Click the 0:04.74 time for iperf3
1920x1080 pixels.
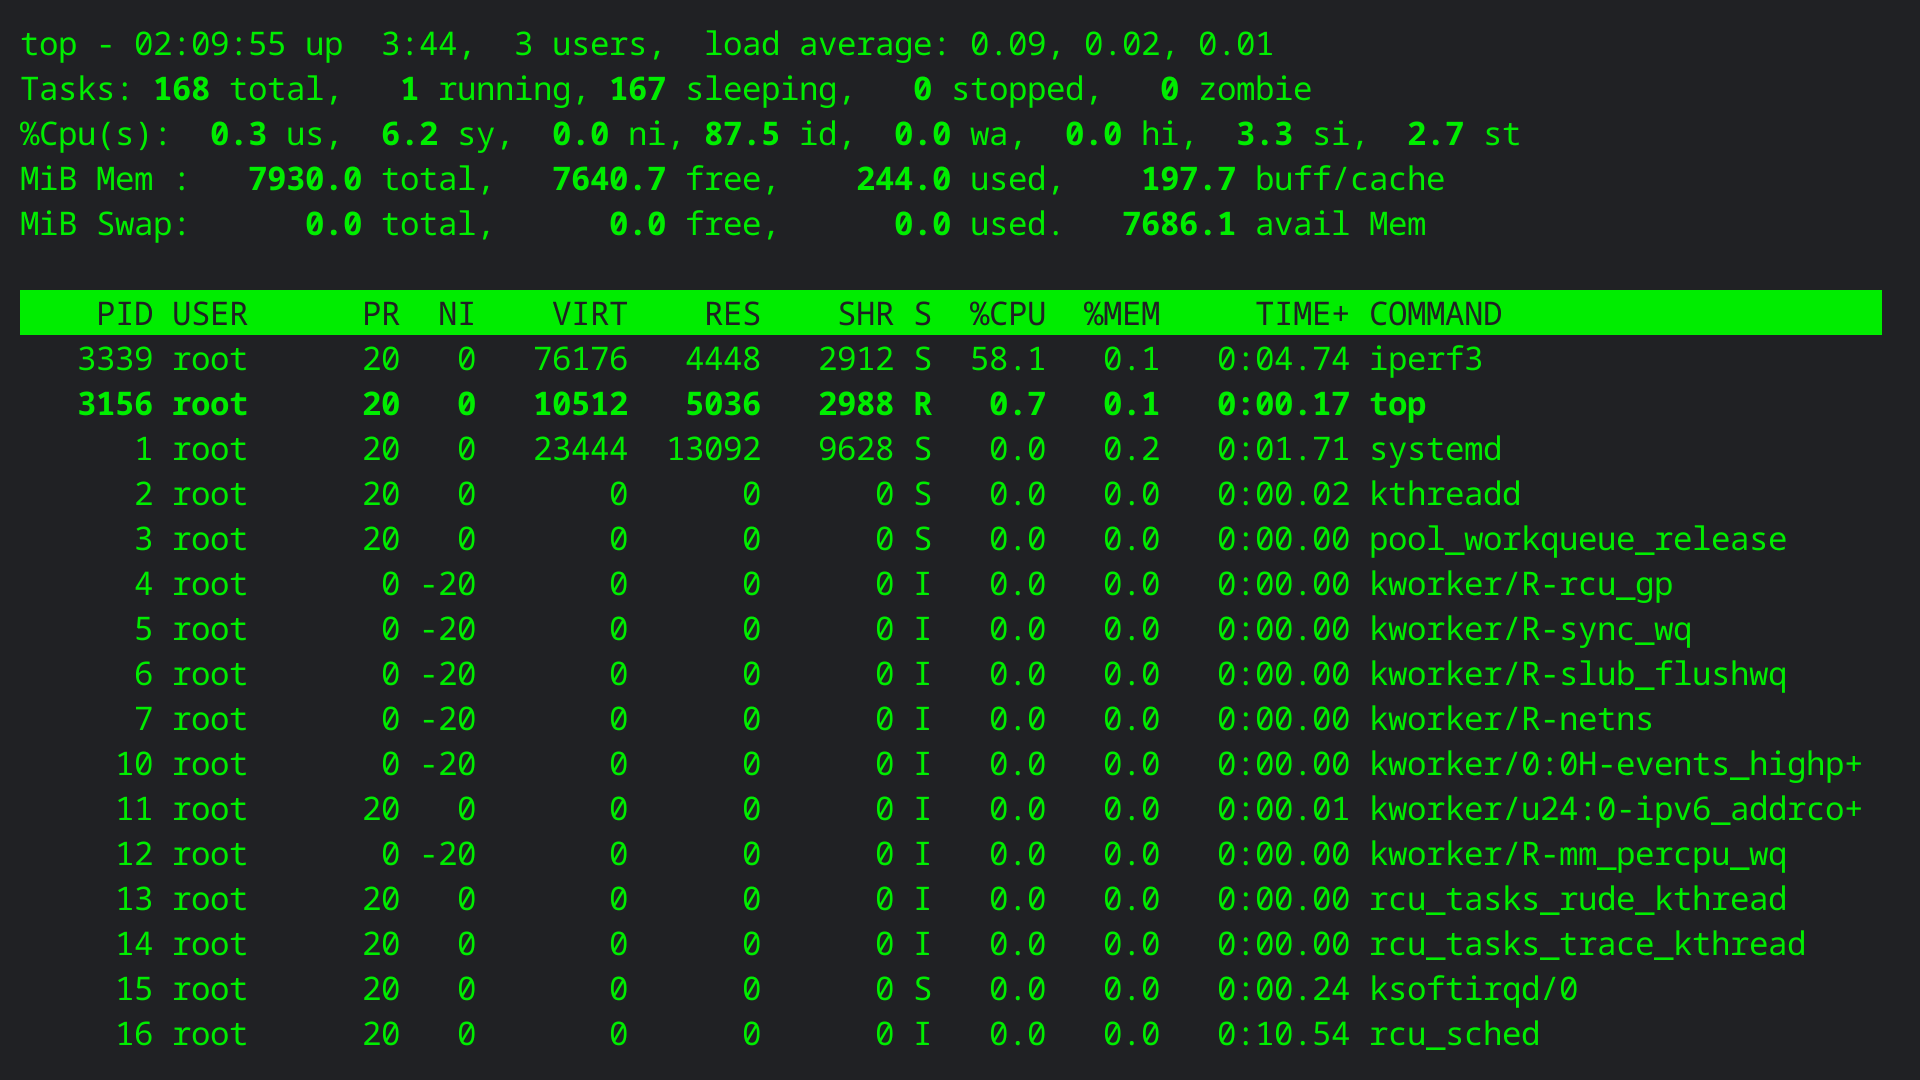(1284, 359)
